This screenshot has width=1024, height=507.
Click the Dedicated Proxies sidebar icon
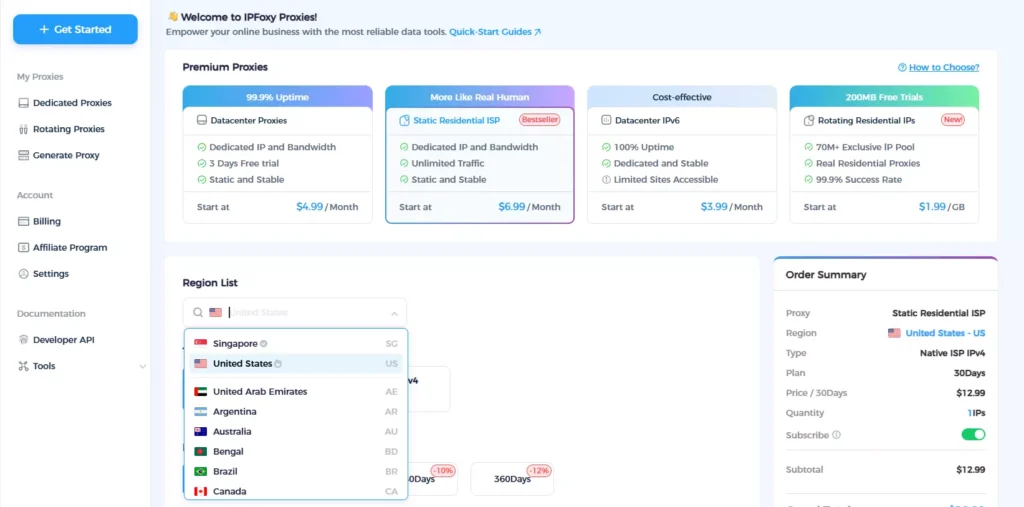24,103
